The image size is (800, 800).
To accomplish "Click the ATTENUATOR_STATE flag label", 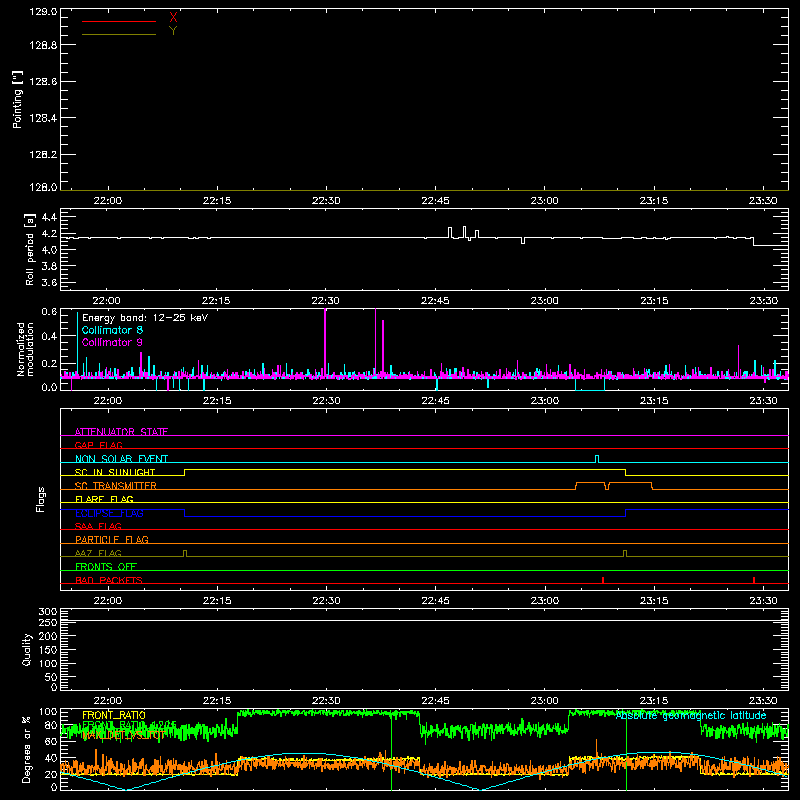I will coord(121,432).
